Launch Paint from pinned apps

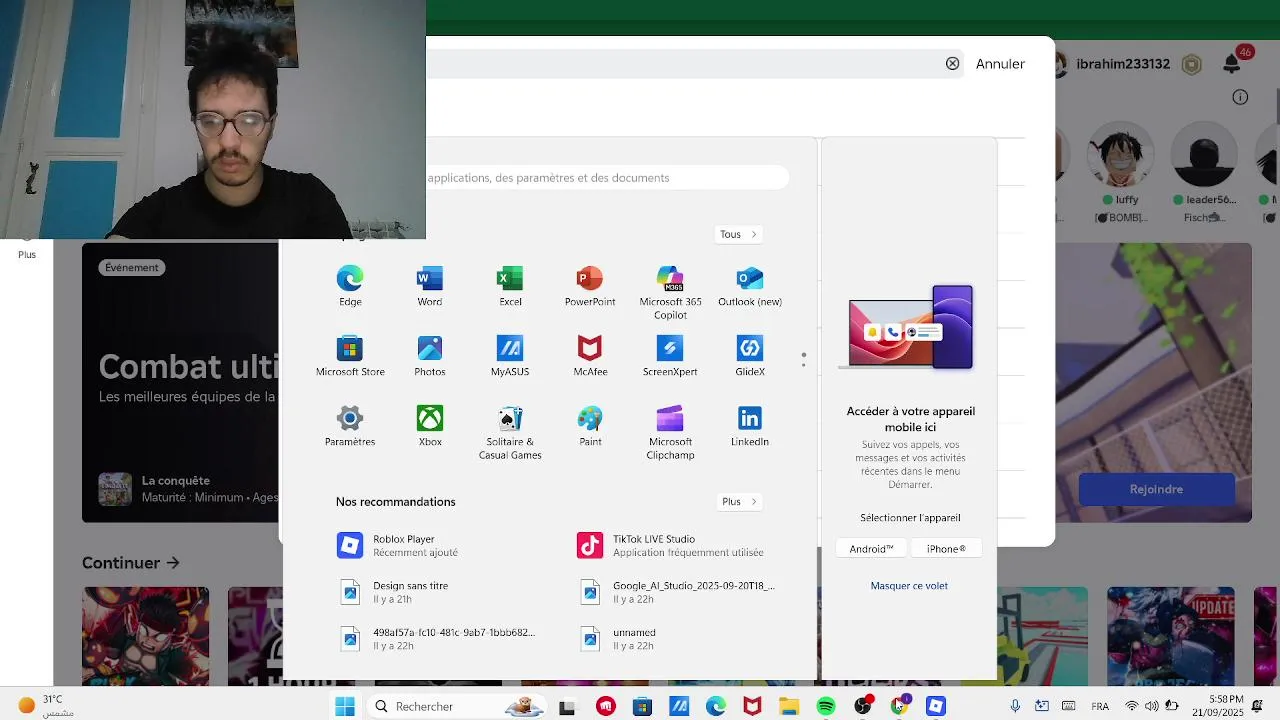[x=590, y=426]
